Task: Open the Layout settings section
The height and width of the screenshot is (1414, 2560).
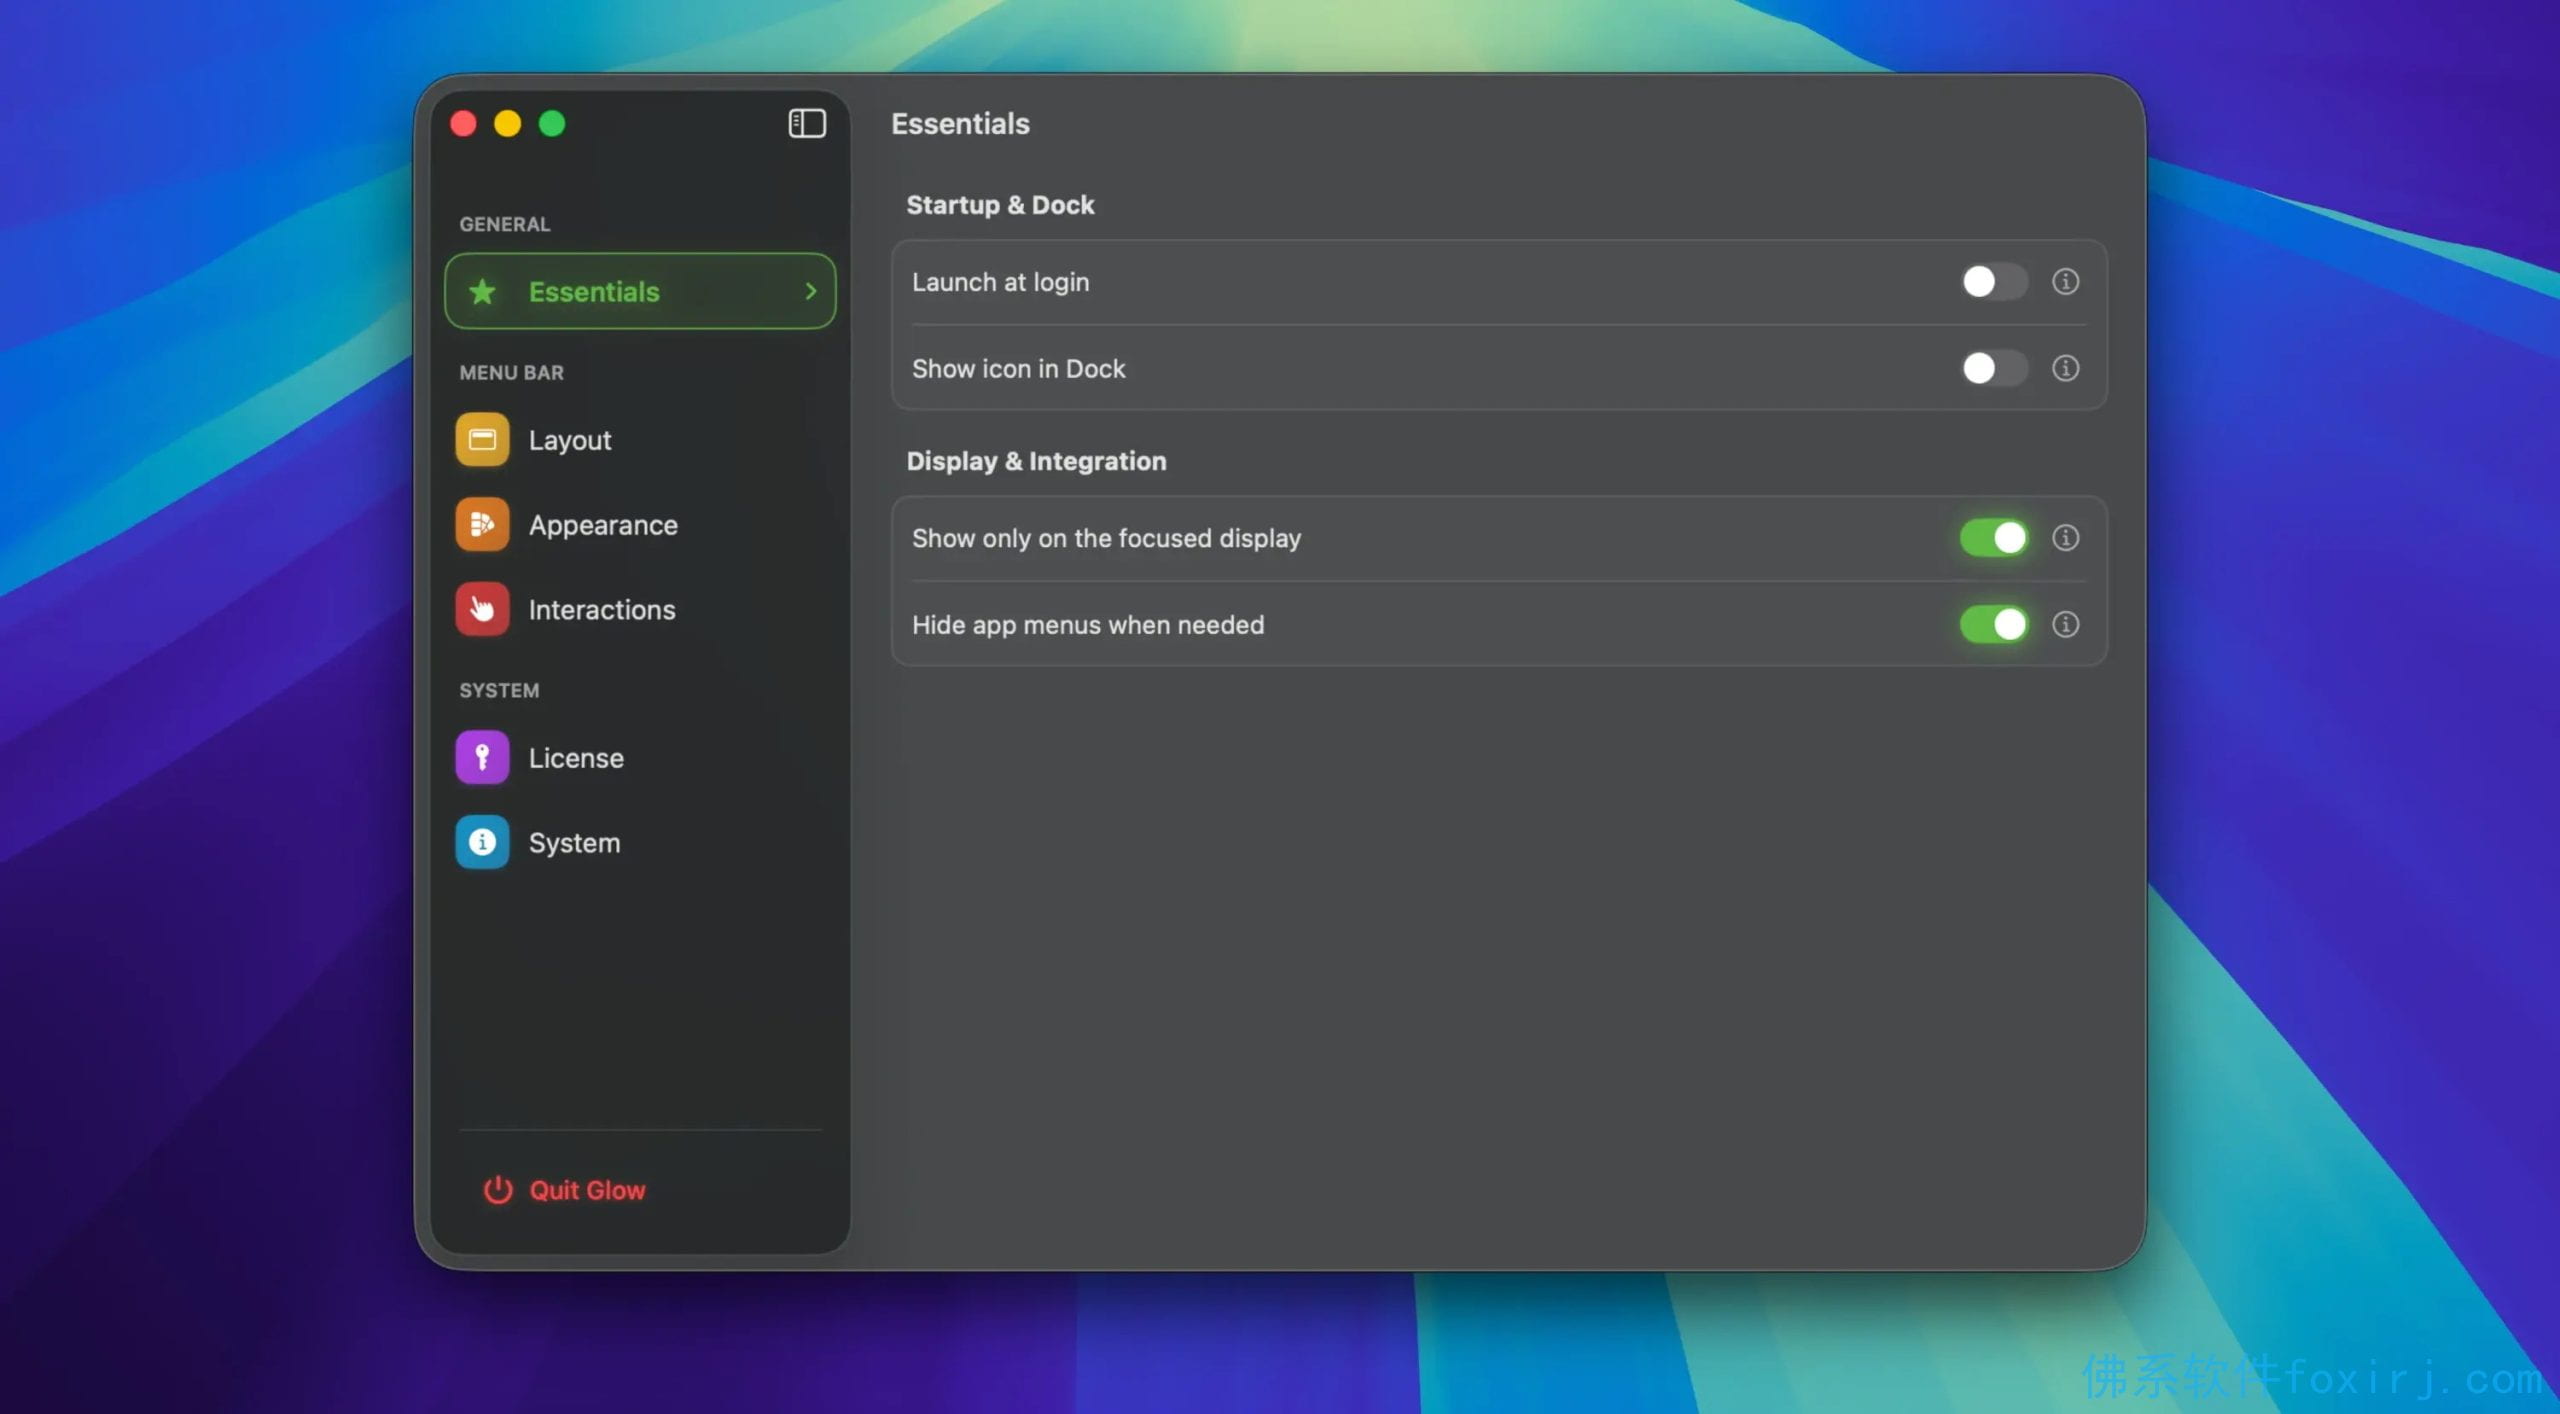Action: 640,439
